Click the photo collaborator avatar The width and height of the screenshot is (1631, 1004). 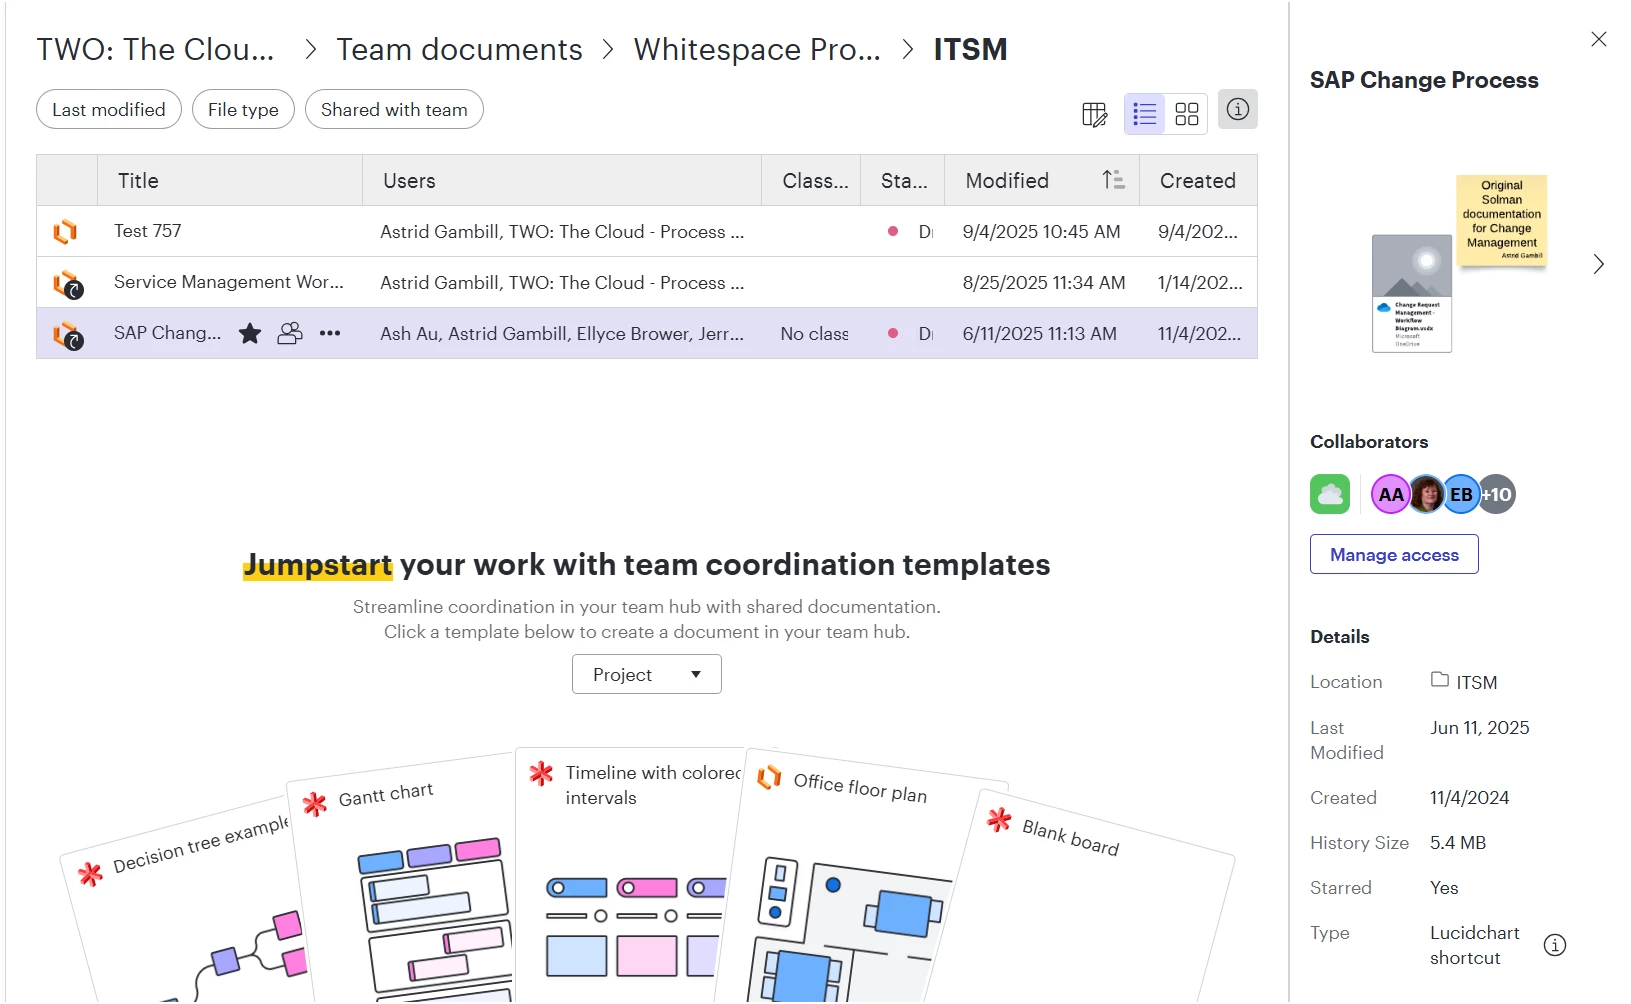[x=1427, y=494]
